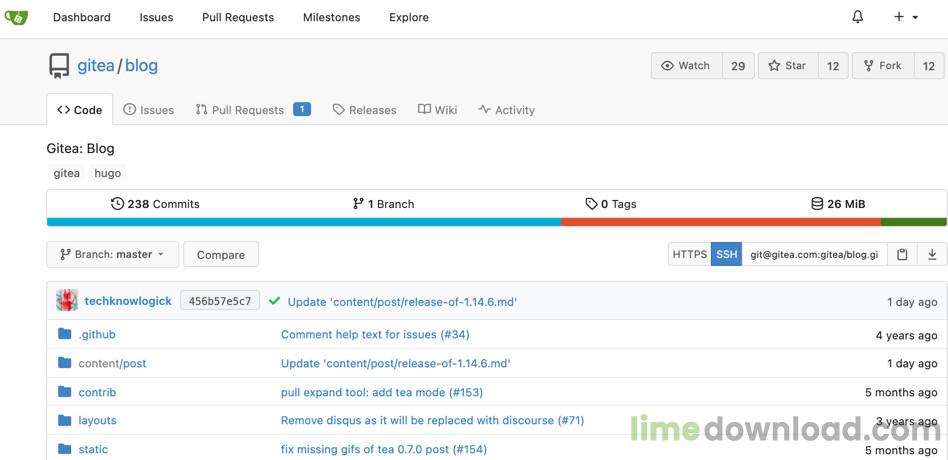Switch to the repository Pull Requests tab
This screenshot has height=460, width=948.
point(253,110)
